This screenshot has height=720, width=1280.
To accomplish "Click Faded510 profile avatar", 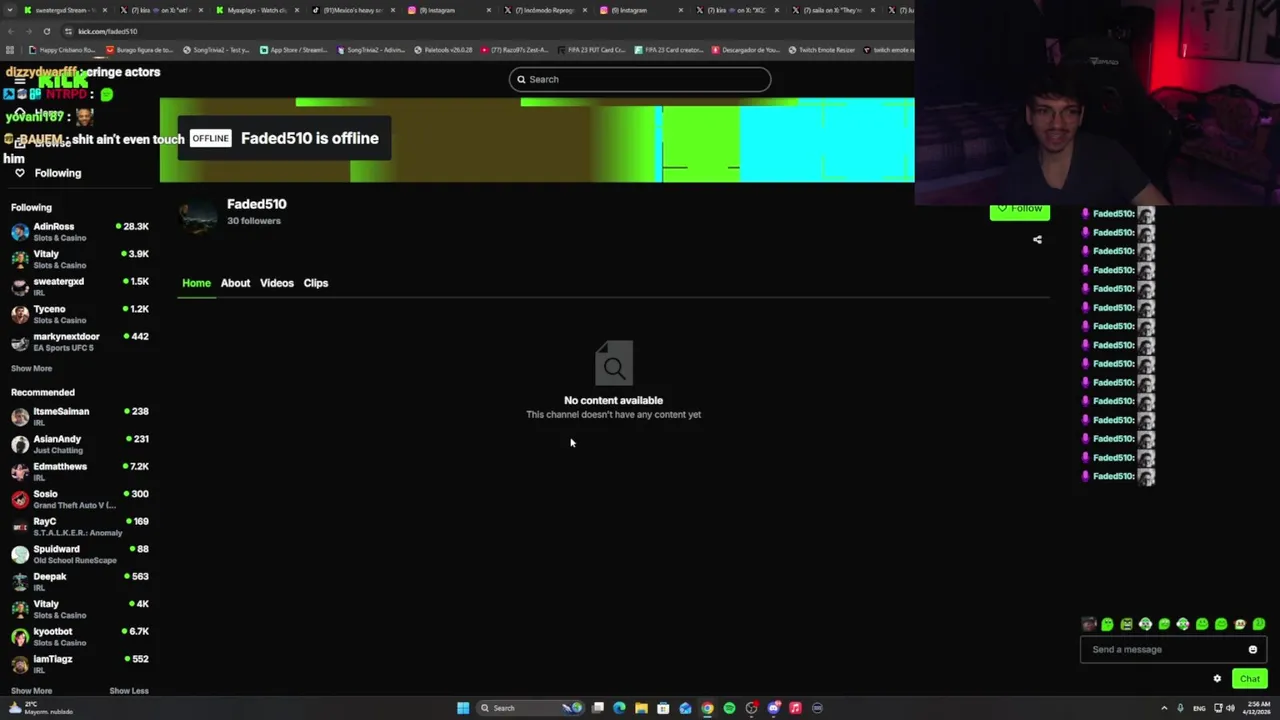I will point(199,216).
